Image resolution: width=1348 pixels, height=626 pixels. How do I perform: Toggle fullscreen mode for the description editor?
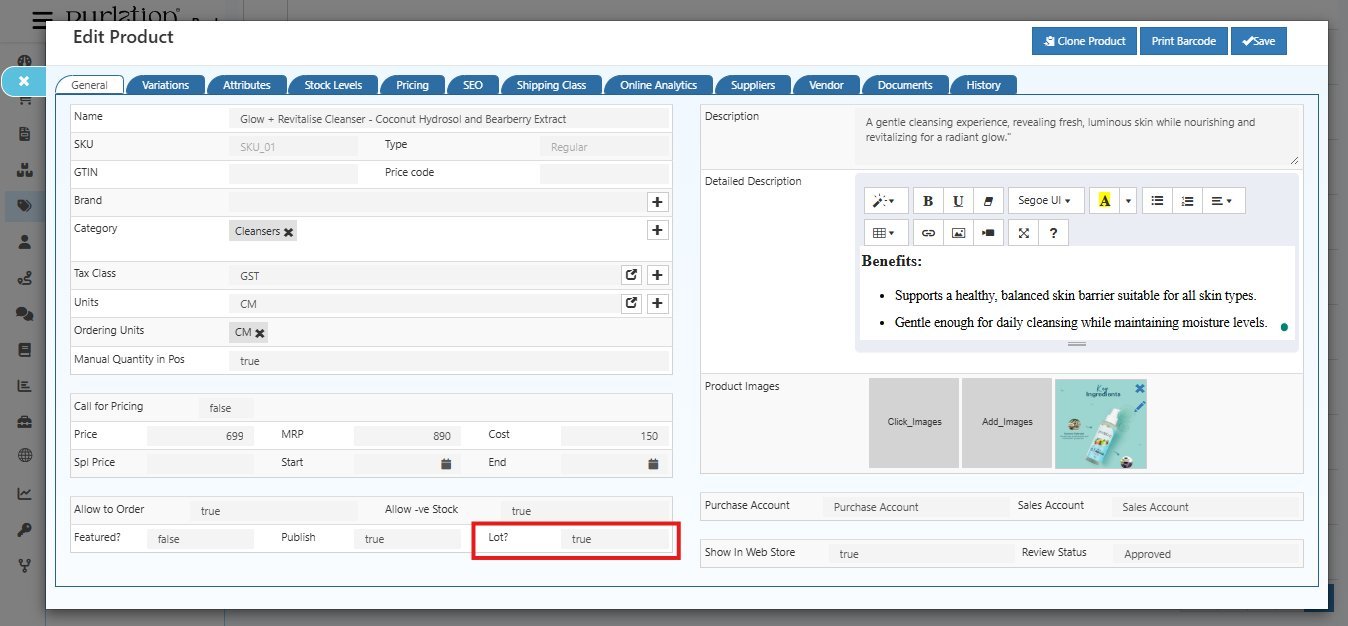click(1023, 232)
